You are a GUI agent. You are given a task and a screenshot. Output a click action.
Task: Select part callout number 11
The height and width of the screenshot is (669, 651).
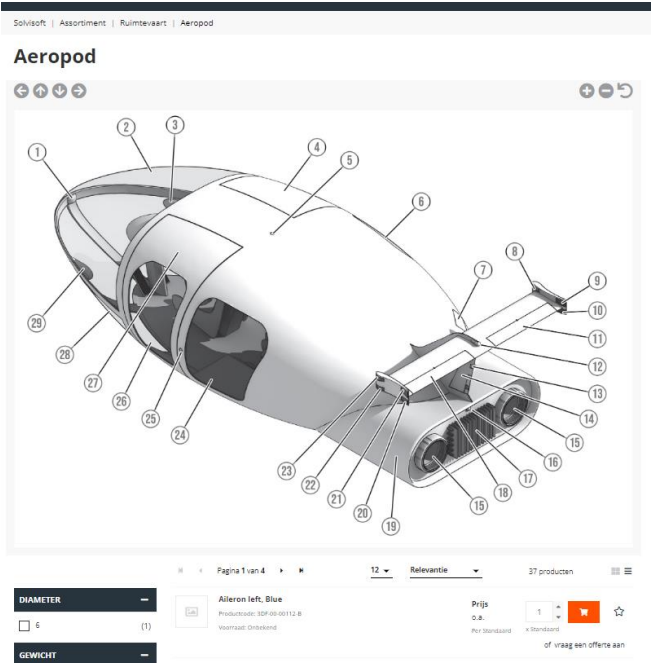597,339
